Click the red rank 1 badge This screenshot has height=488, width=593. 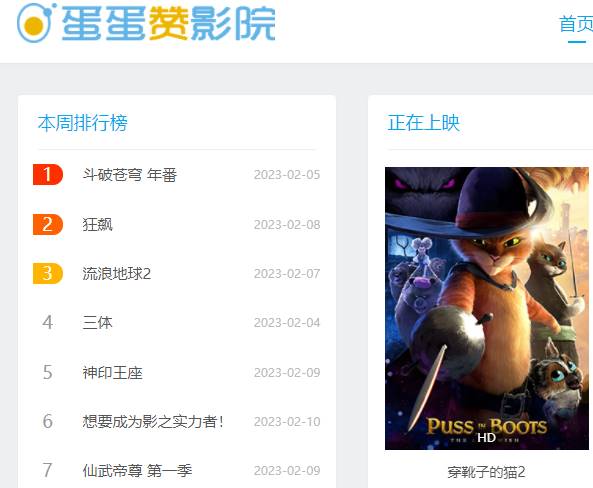48,174
